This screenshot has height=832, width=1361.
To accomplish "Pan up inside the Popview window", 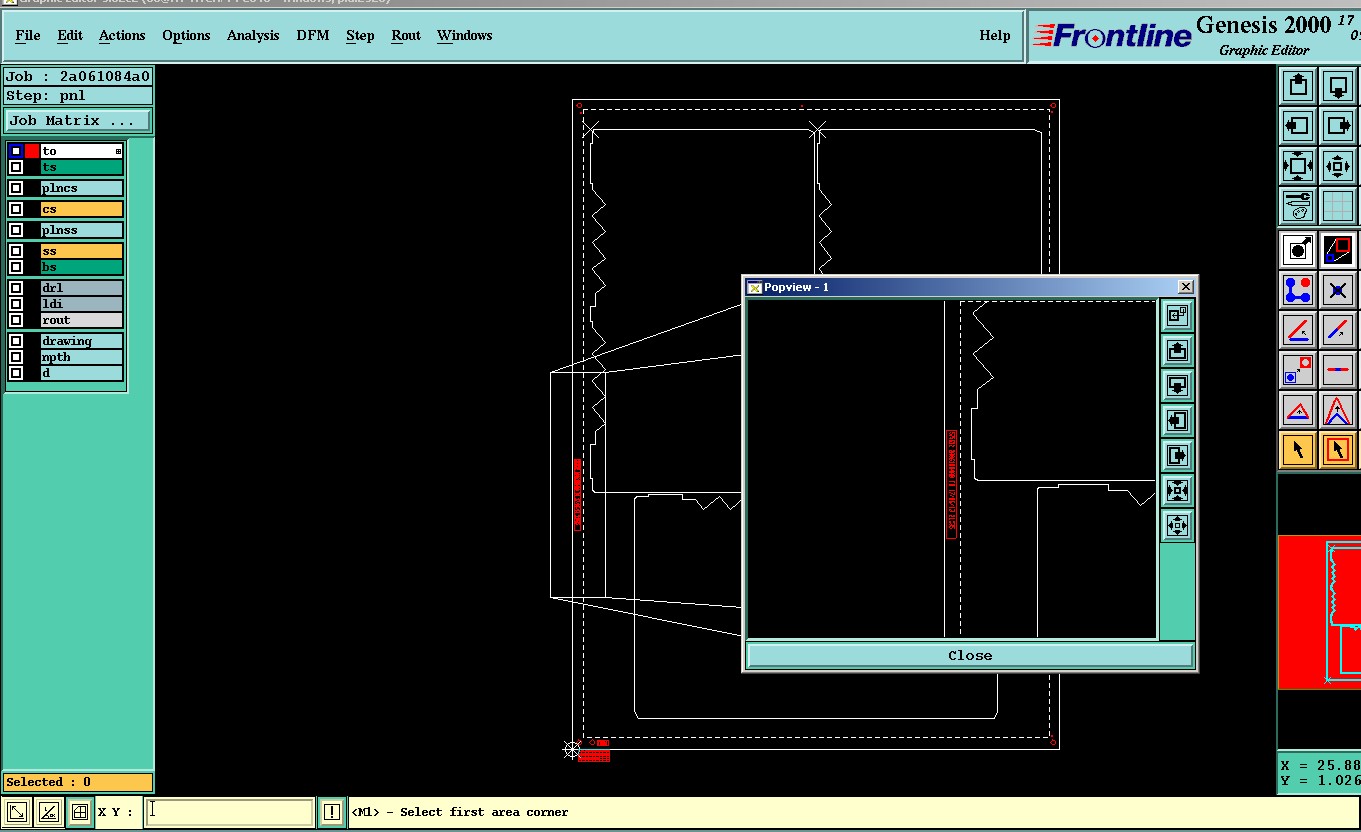I will 1177,351.
